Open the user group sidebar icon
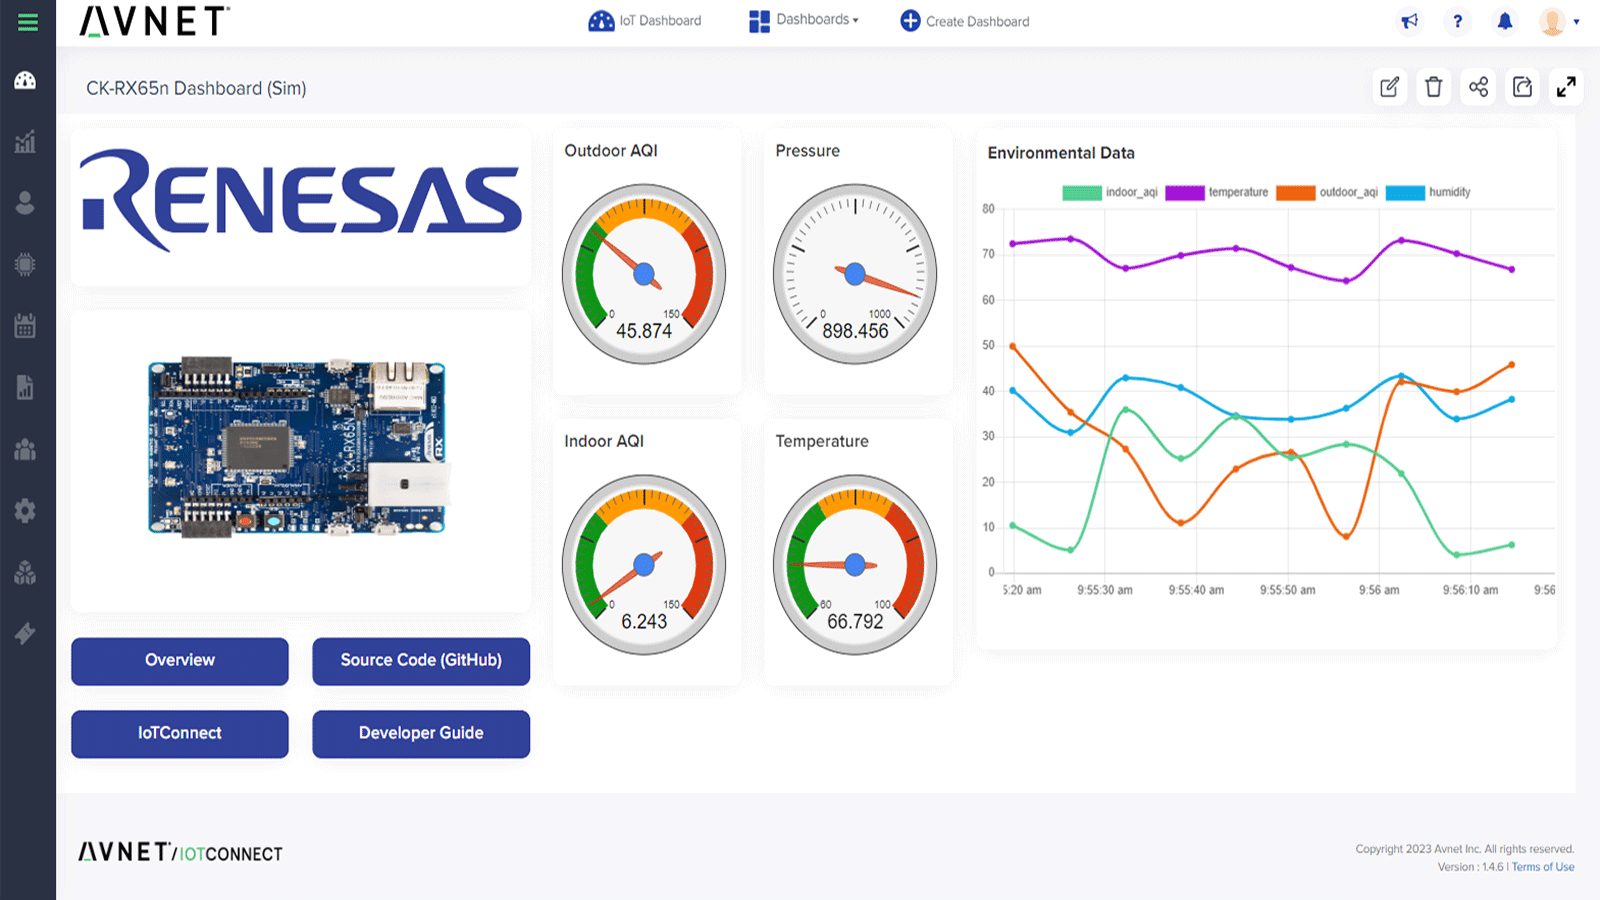Viewport: 1600px width, 900px height. point(25,449)
